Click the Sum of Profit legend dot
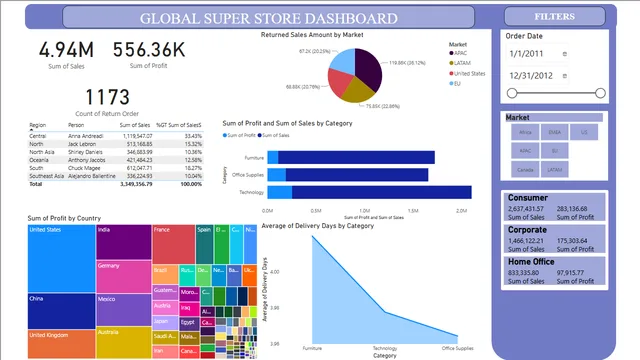The height and width of the screenshot is (360, 640). click(x=224, y=135)
